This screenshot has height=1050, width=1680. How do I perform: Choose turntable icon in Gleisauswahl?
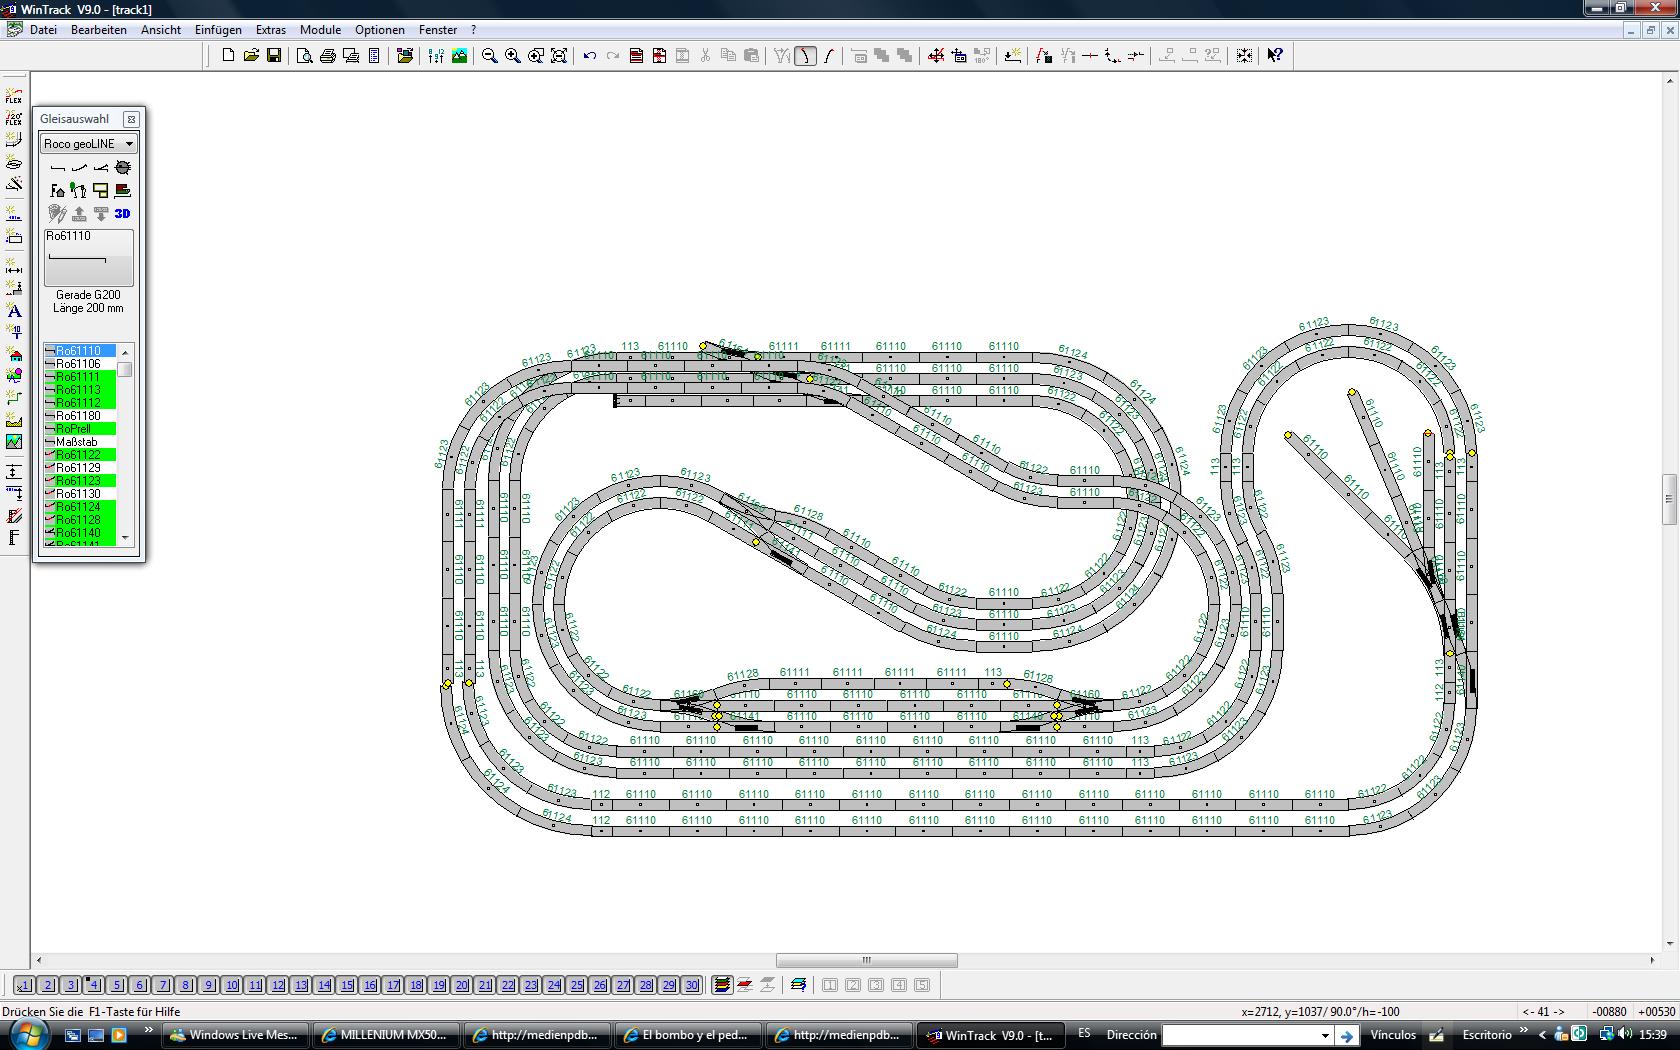123,168
